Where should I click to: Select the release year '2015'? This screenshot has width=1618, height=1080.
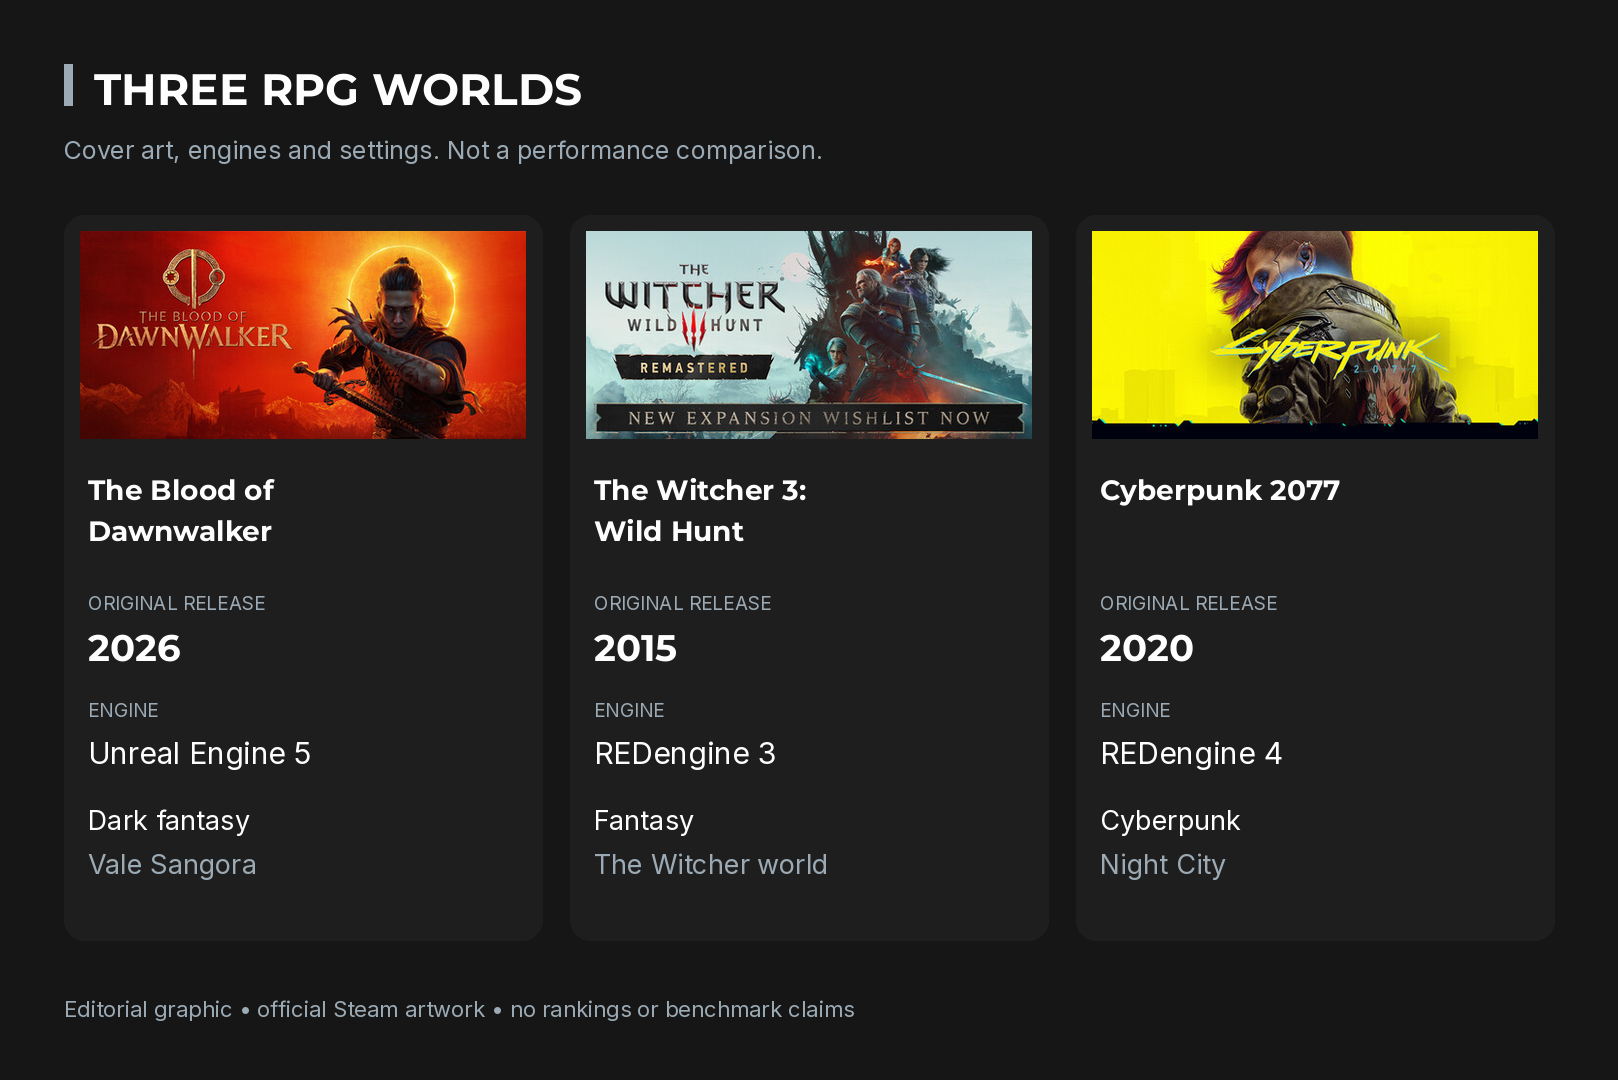[x=635, y=648]
